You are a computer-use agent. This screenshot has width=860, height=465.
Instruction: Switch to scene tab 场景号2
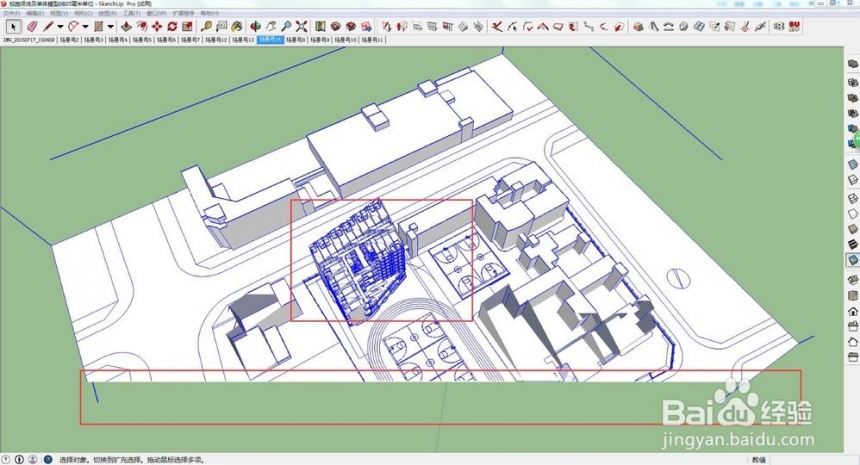pyautogui.click(x=70, y=40)
